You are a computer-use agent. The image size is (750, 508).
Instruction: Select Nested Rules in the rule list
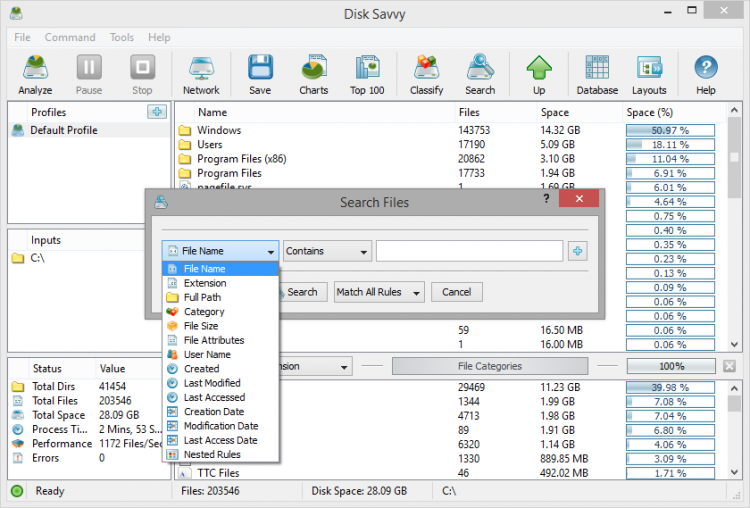(x=221, y=455)
